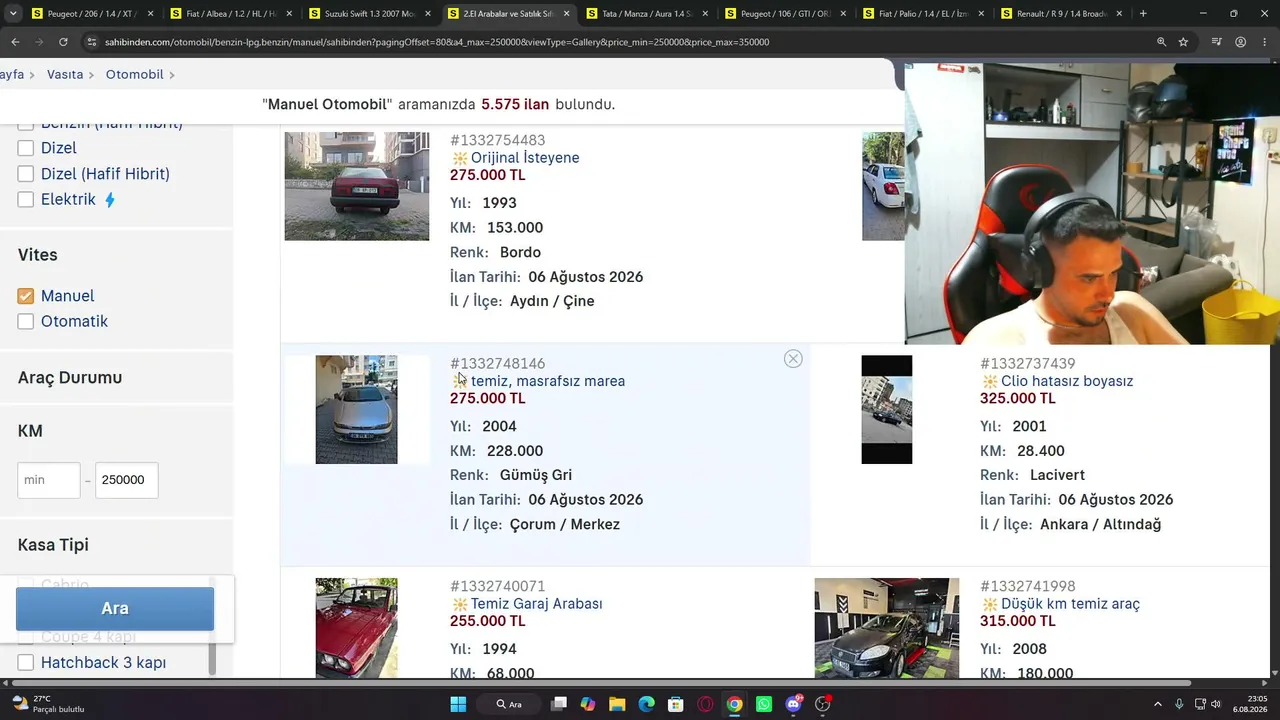This screenshot has width=1280, height=720.
Task: Expand the Vites filter section
Action: [38, 255]
